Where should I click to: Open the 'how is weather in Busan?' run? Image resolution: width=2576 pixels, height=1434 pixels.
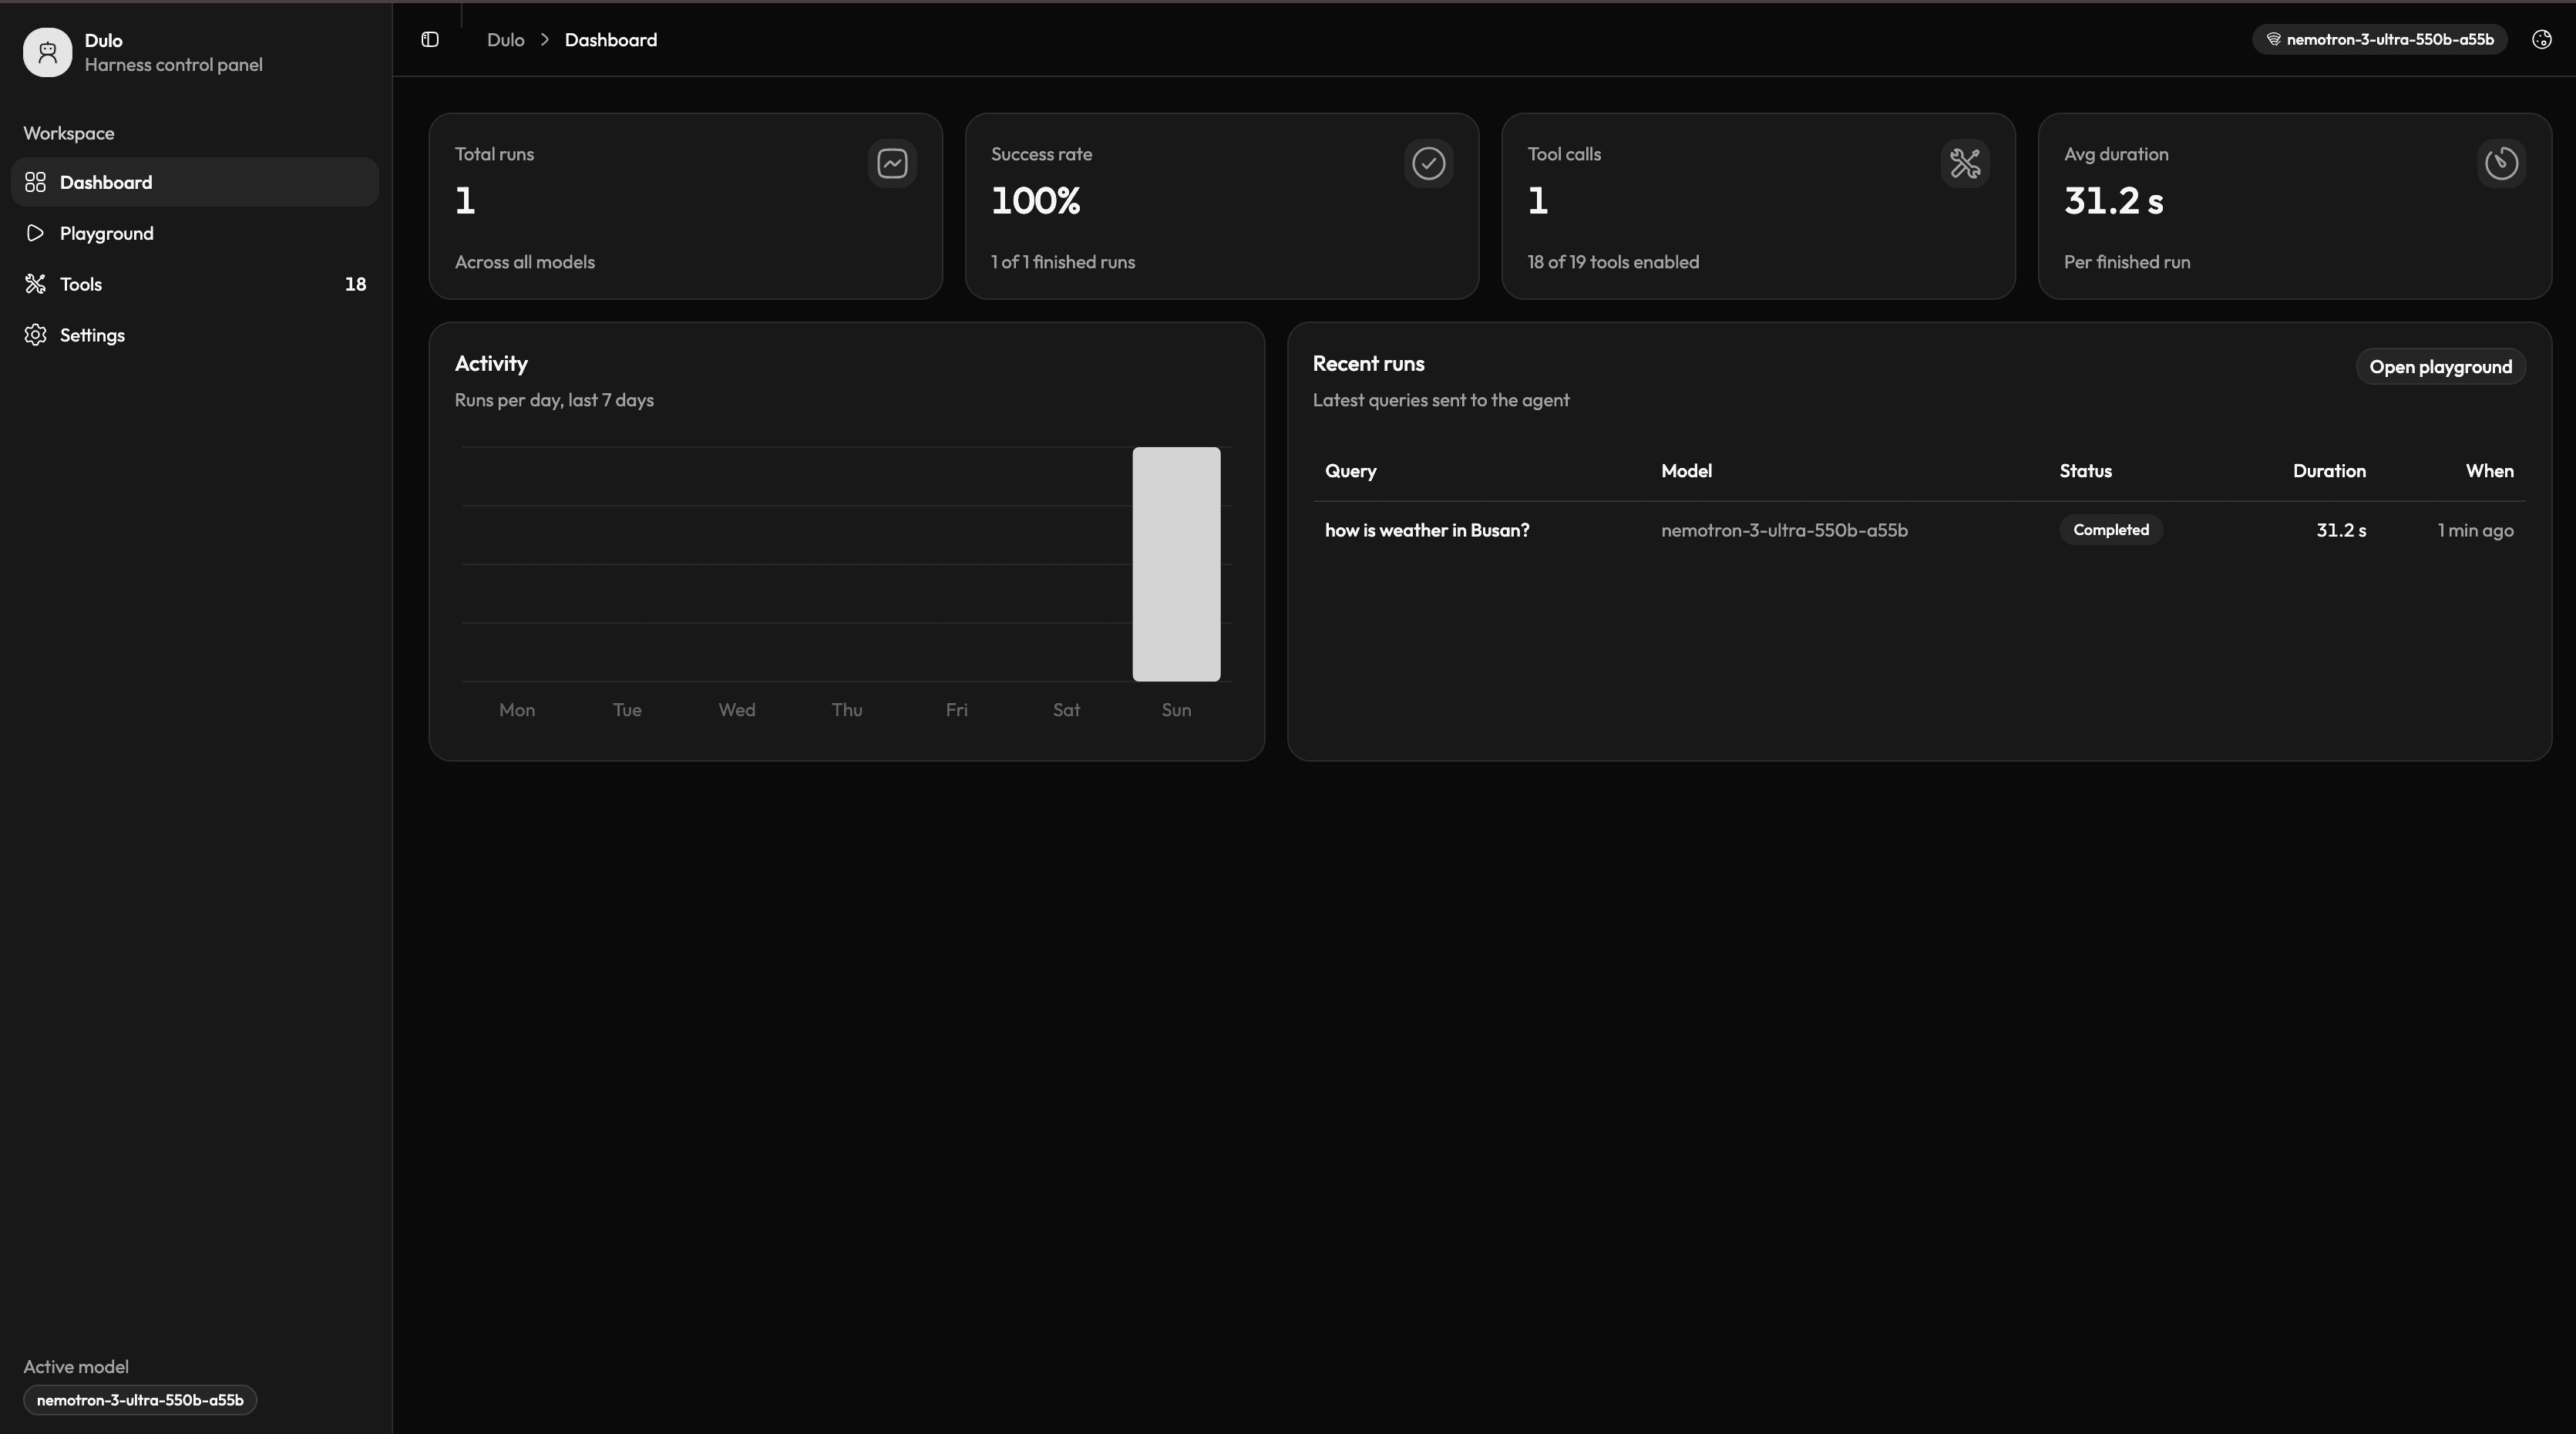[1427, 530]
